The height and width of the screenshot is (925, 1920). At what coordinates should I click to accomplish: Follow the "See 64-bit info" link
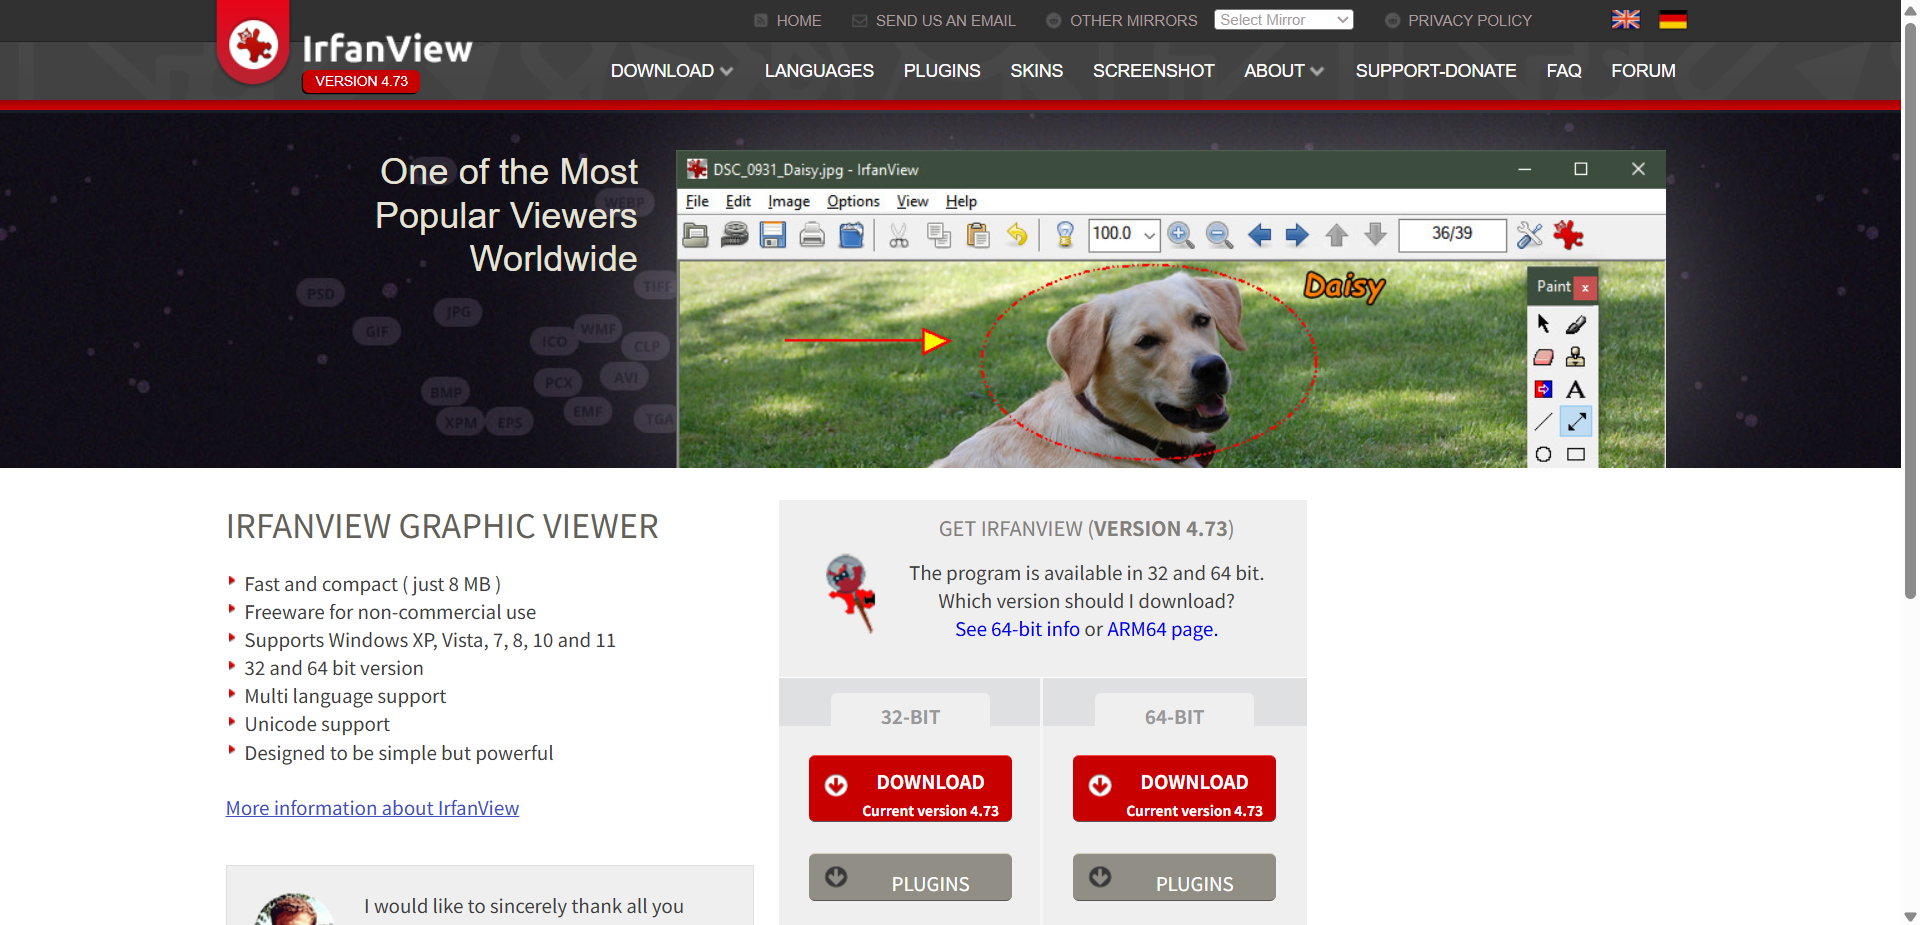(1017, 629)
